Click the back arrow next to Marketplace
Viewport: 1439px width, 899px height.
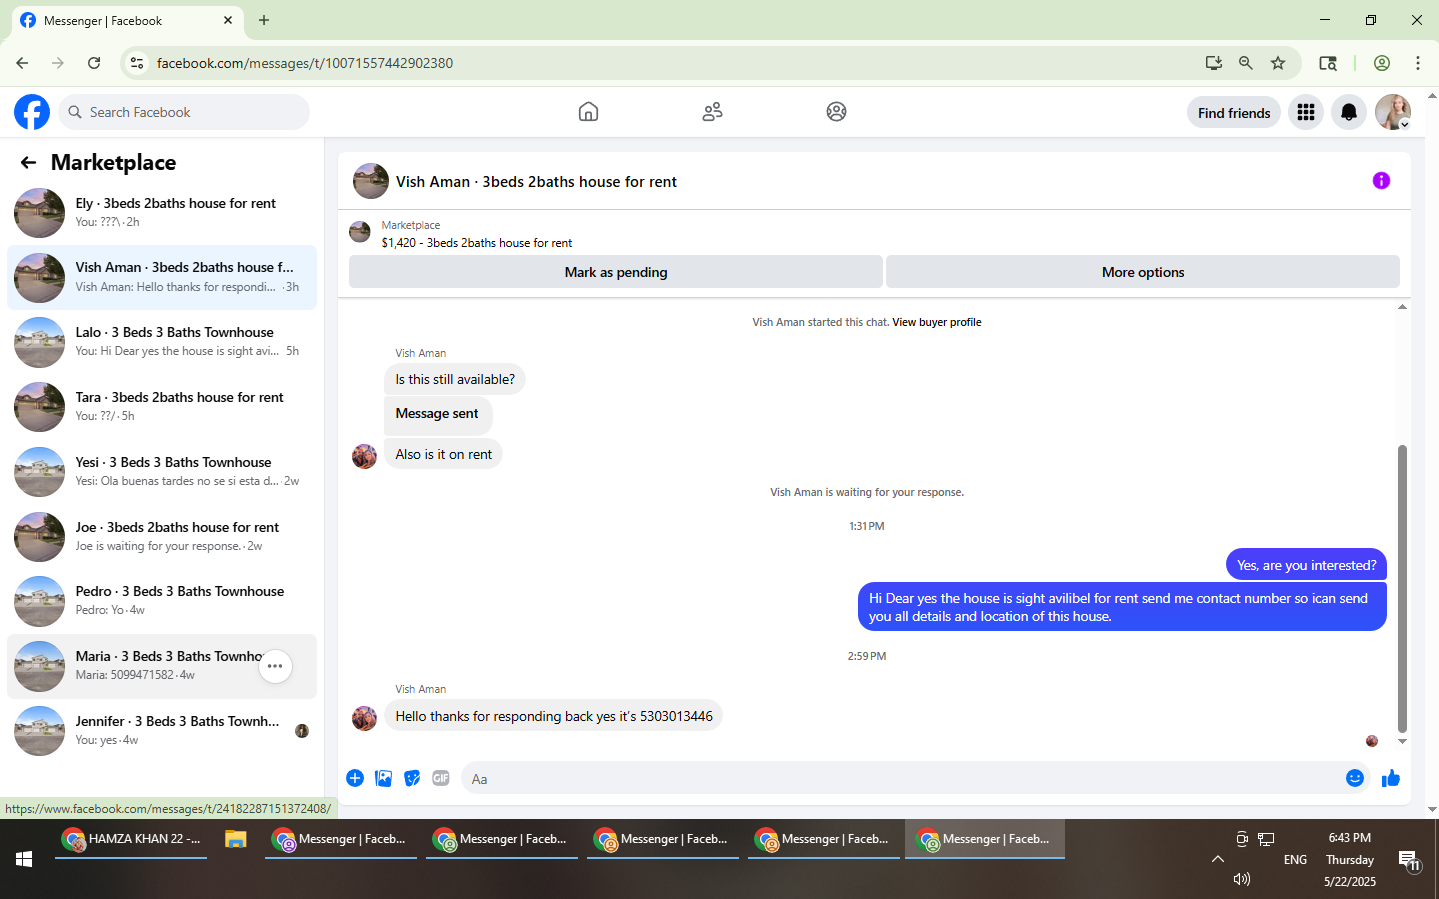coord(28,163)
